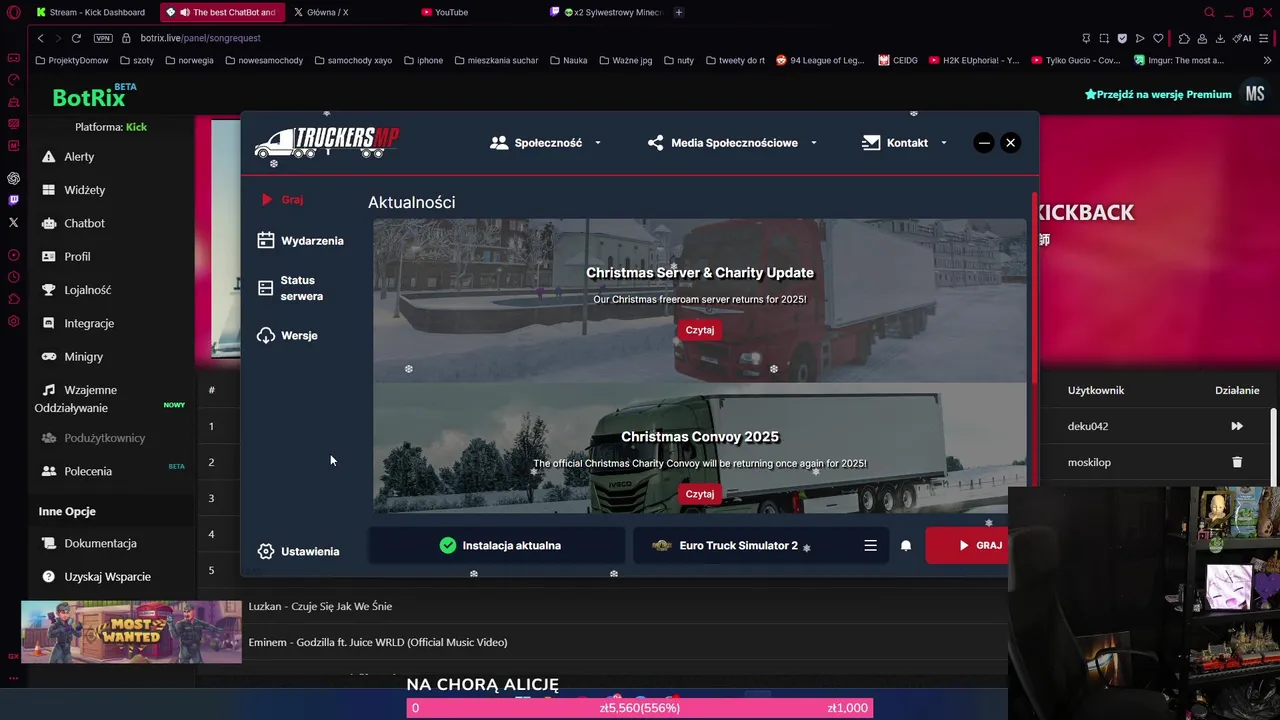Click the notification bell in TruckersMP launcher
Image resolution: width=1280 pixels, height=720 pixels.
tap(906, 546)
